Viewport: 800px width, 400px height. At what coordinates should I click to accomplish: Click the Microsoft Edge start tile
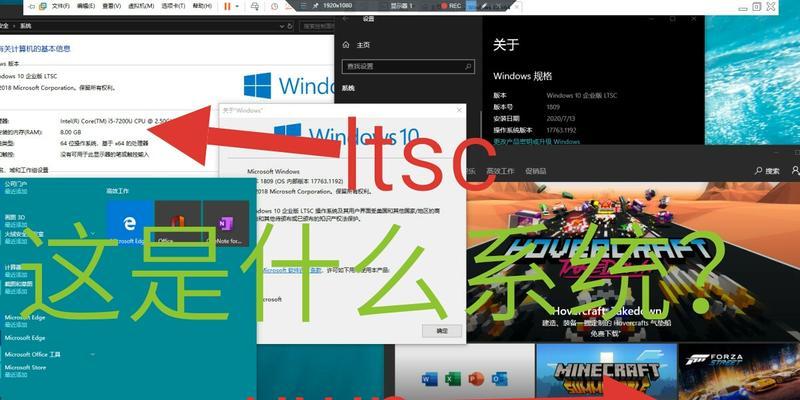pos(130,223)
